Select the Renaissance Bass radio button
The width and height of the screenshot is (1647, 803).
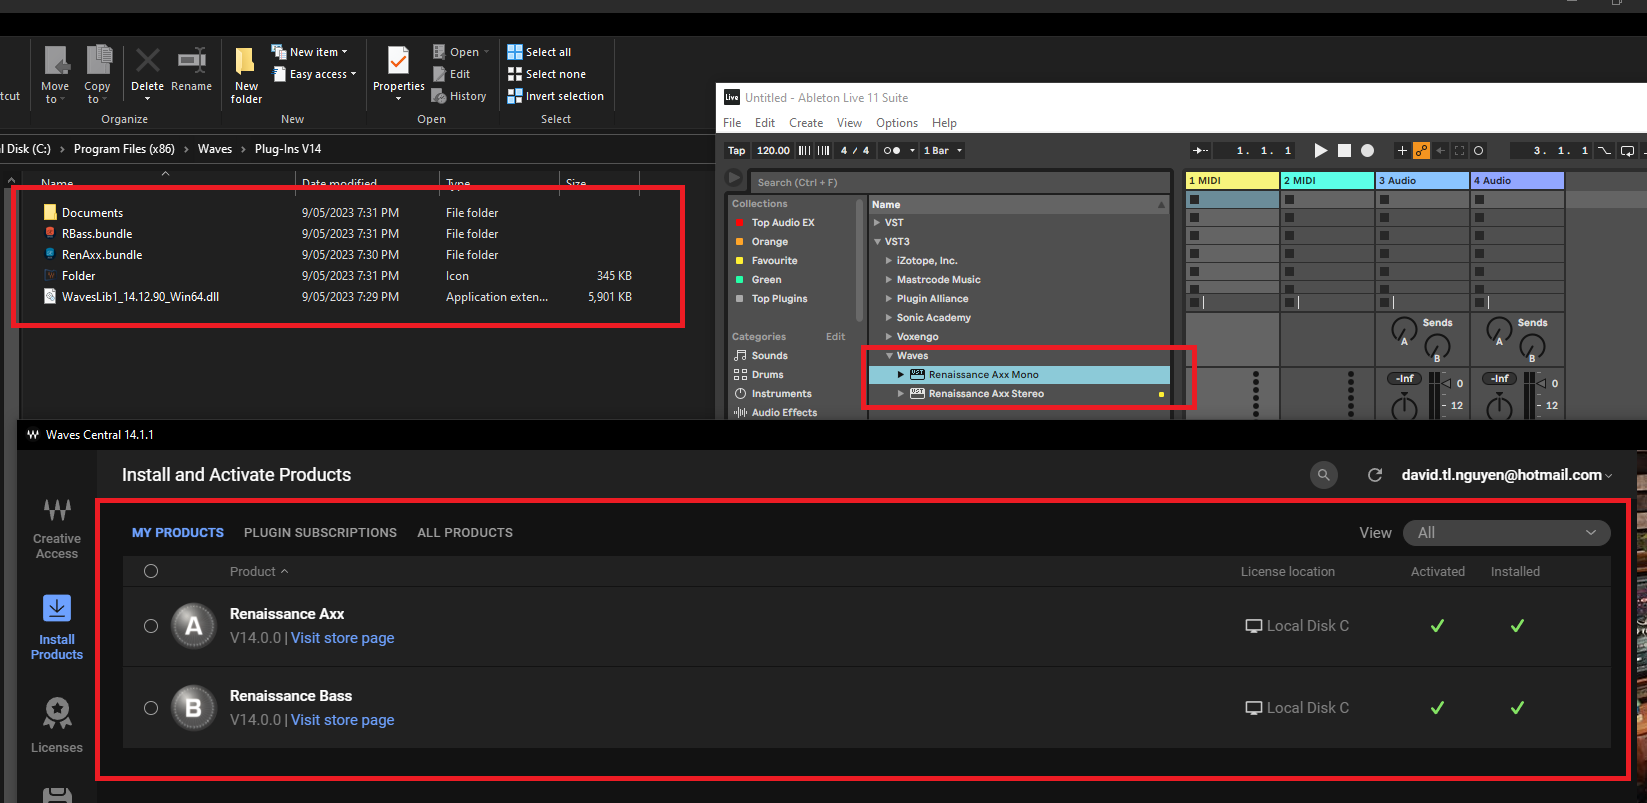pos(151,708)
